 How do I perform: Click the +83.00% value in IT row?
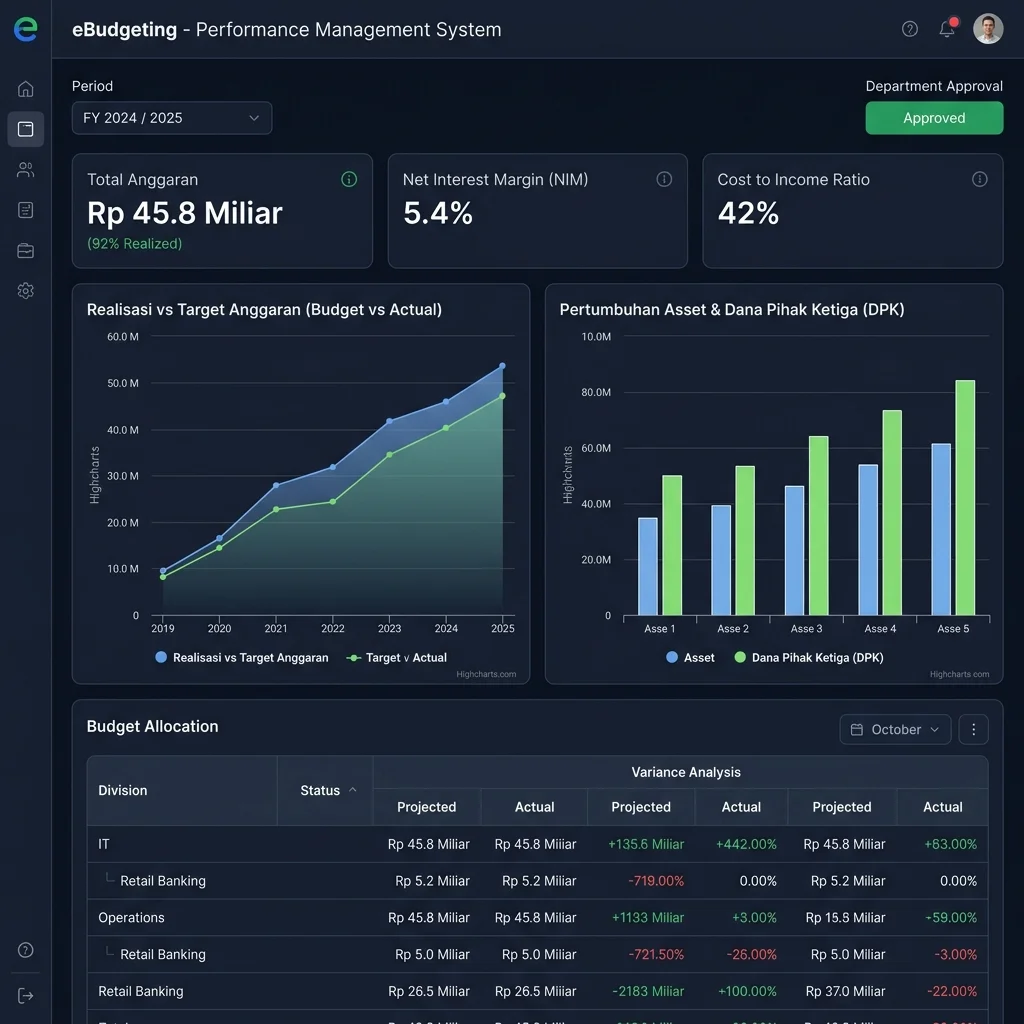pyautogui.click(x=950, y=844)
